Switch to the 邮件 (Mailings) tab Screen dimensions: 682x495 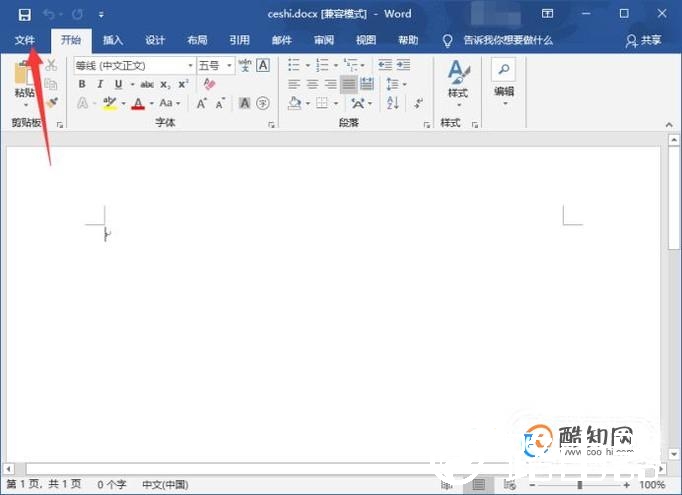click(281, 40)
